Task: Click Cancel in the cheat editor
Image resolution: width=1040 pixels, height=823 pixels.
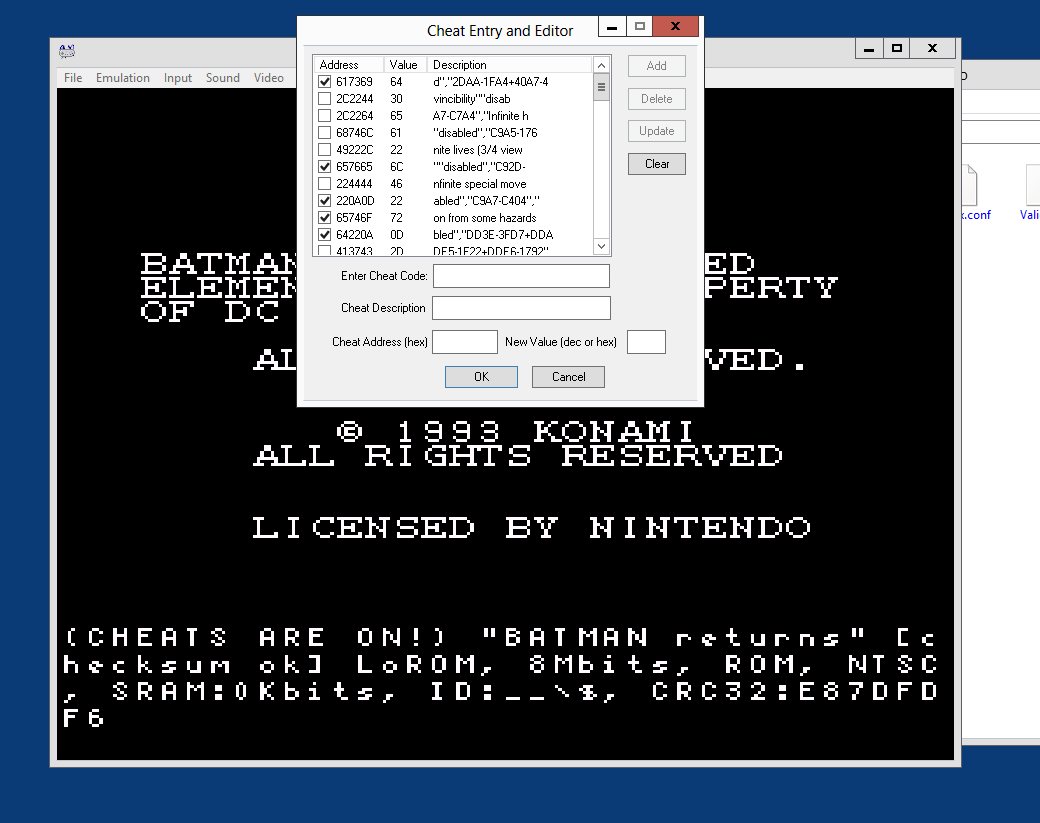Action: pyautogui.click(x=568, y=377)
